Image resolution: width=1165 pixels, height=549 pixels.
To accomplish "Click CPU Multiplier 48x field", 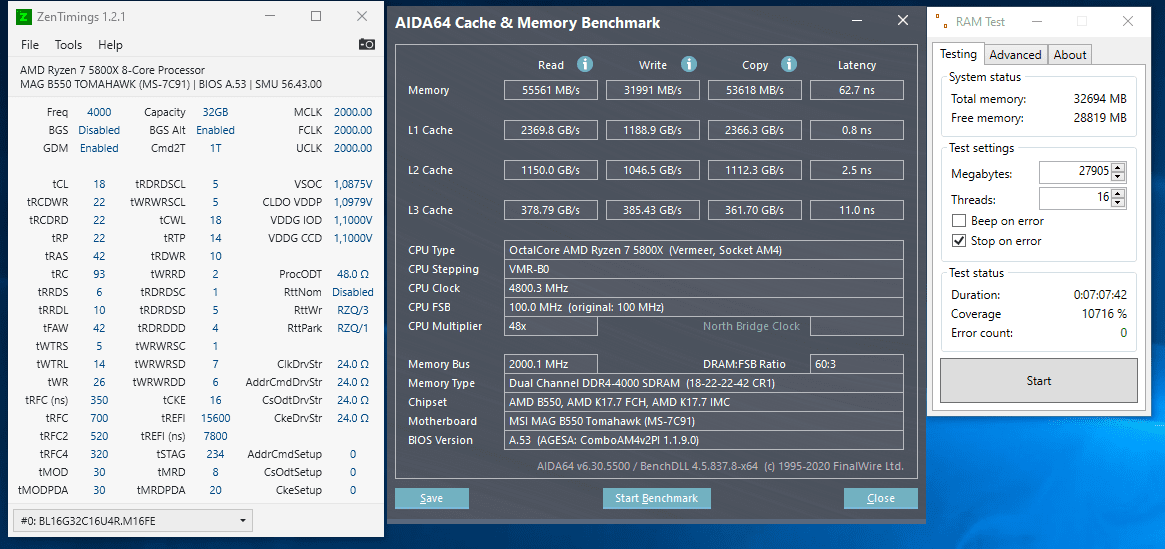I will click(x=551, y=326).
